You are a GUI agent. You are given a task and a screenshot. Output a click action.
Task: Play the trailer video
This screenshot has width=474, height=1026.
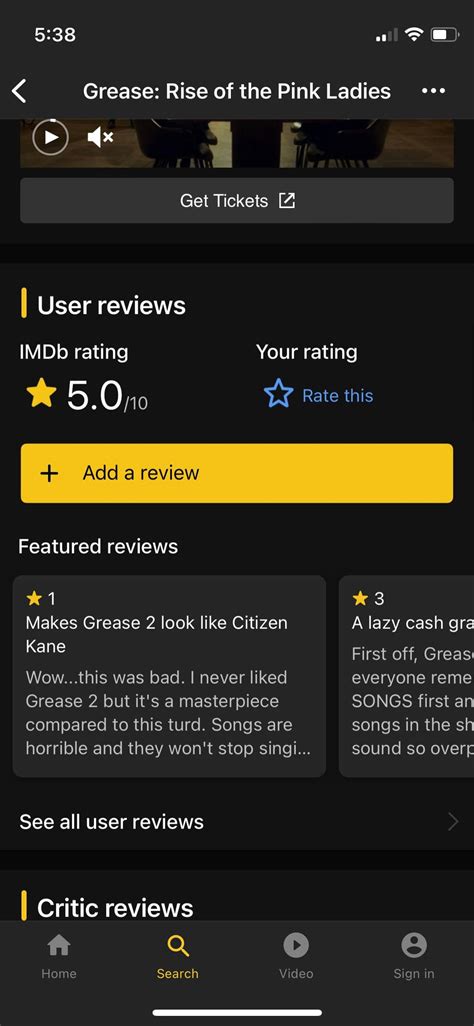[x=50, y=137]
